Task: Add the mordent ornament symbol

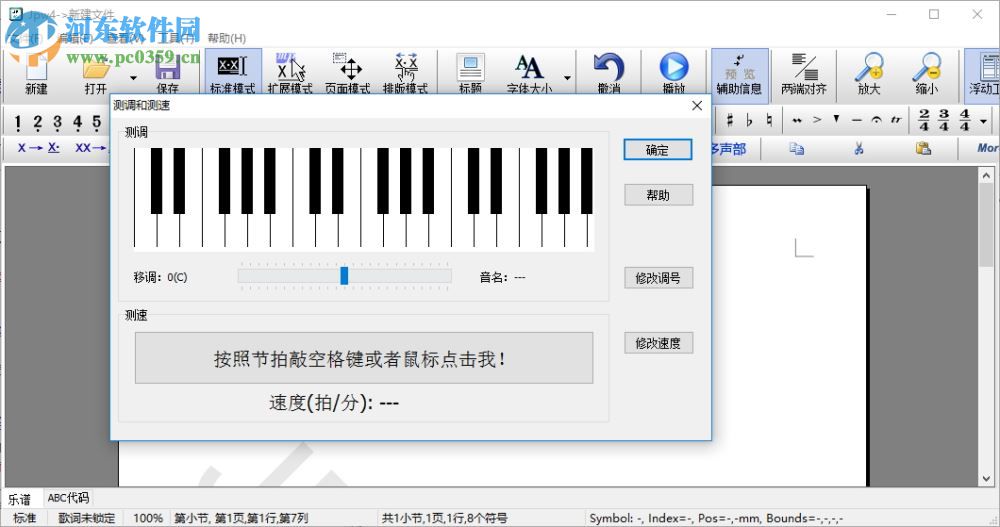Action: click(x=797, y=120)
